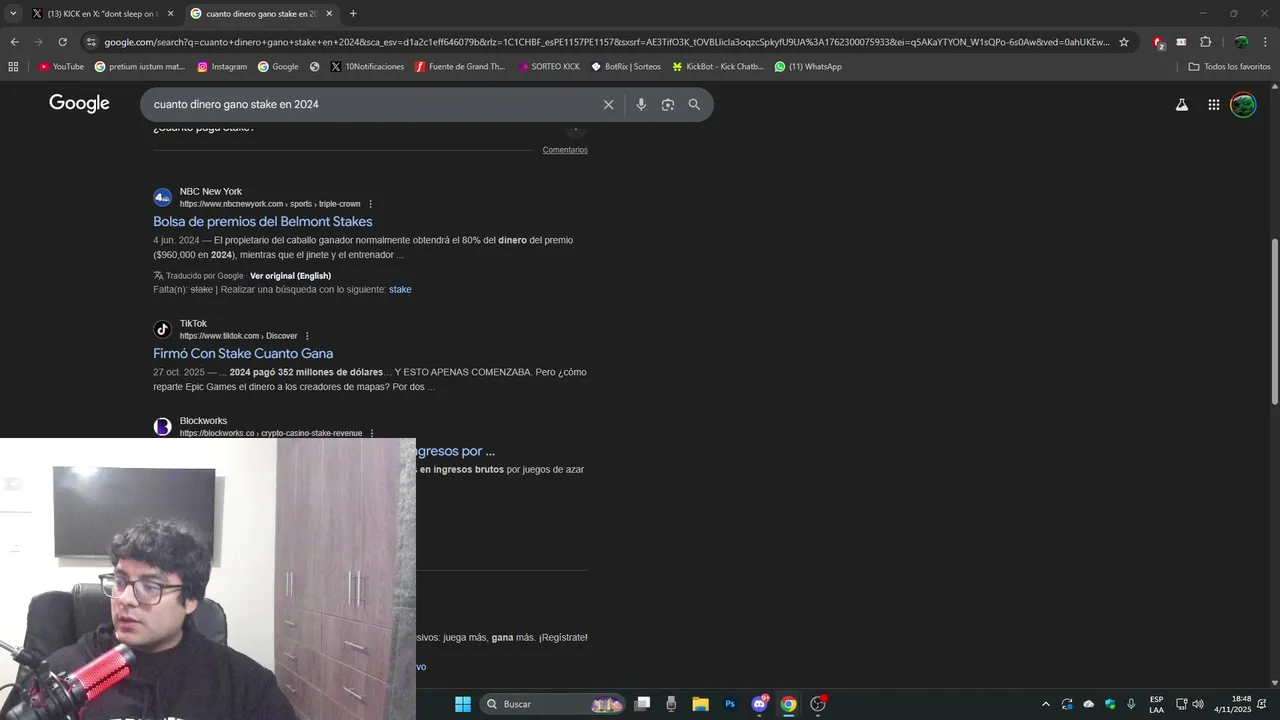Open the (11) WhatsApp bookmark
1280x720 pixels.
pos(808,67)
